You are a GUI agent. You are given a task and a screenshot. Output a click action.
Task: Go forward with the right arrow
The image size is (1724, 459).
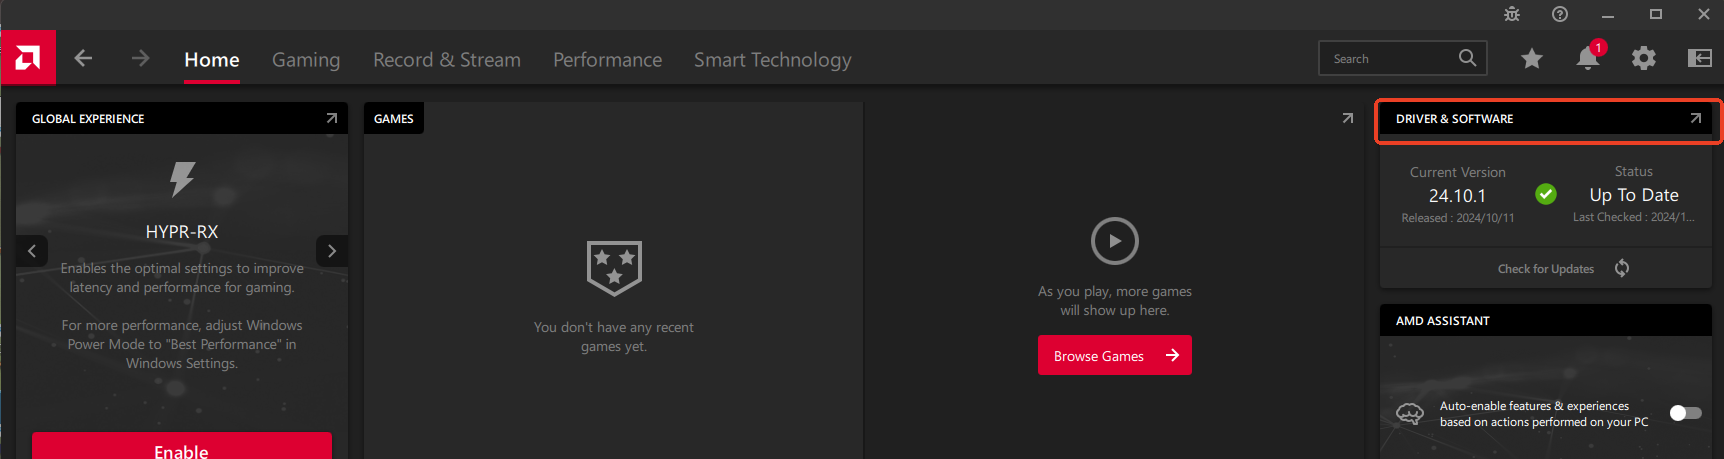140,58
